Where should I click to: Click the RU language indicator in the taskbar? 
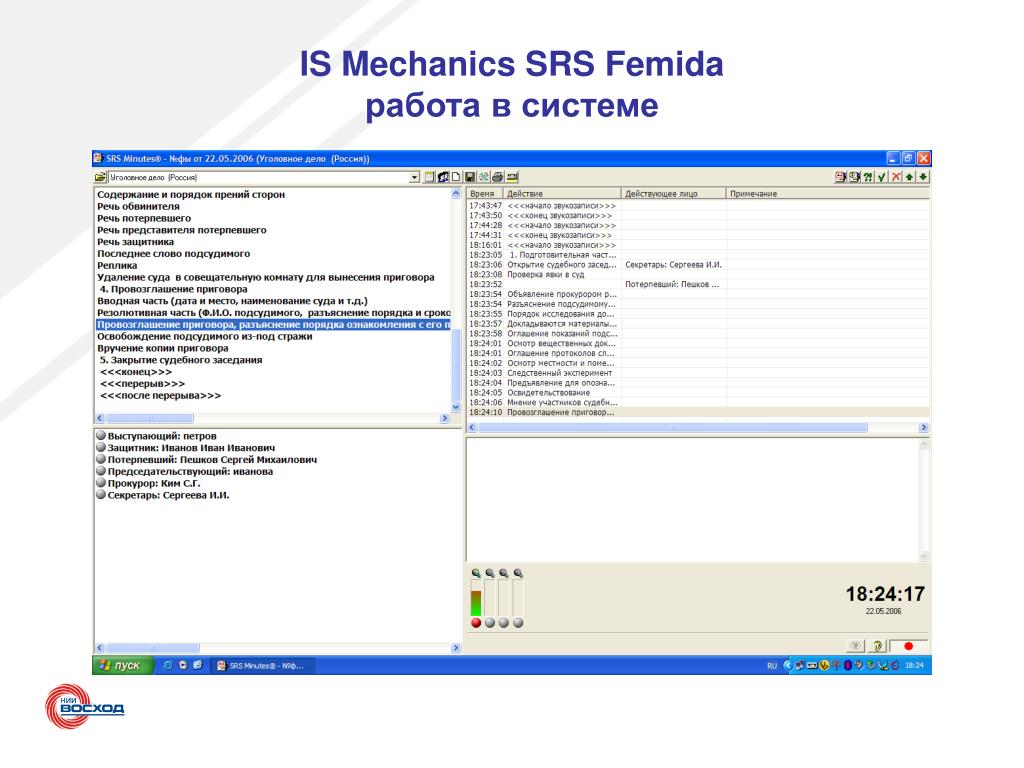pos(772,665)
